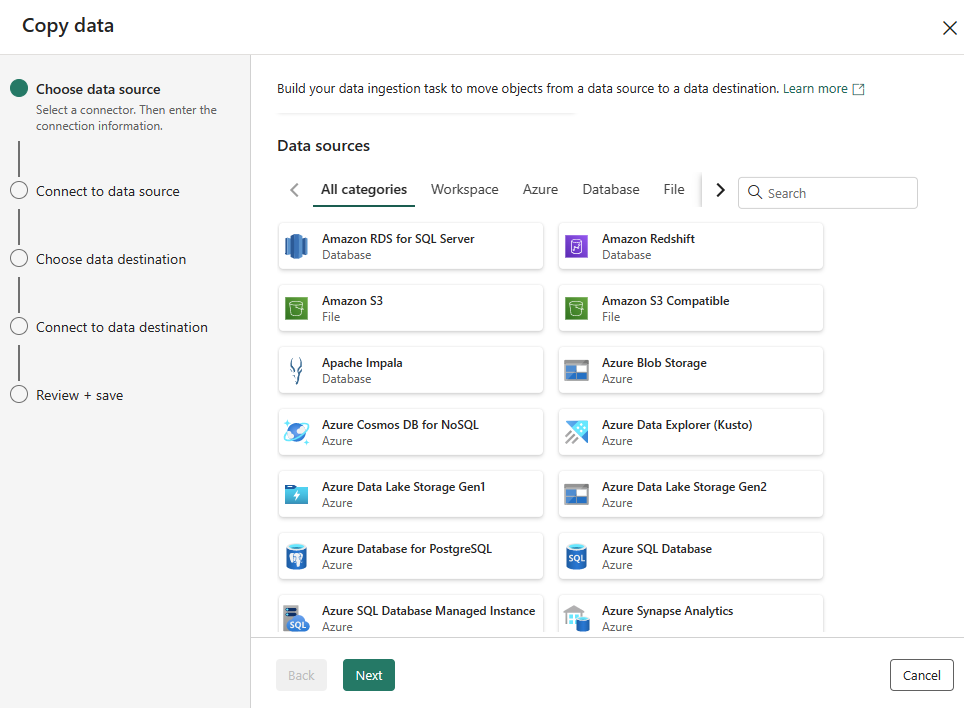
Task: Select the Azure Synapse Analytics tile
Action: click(690, 618)
